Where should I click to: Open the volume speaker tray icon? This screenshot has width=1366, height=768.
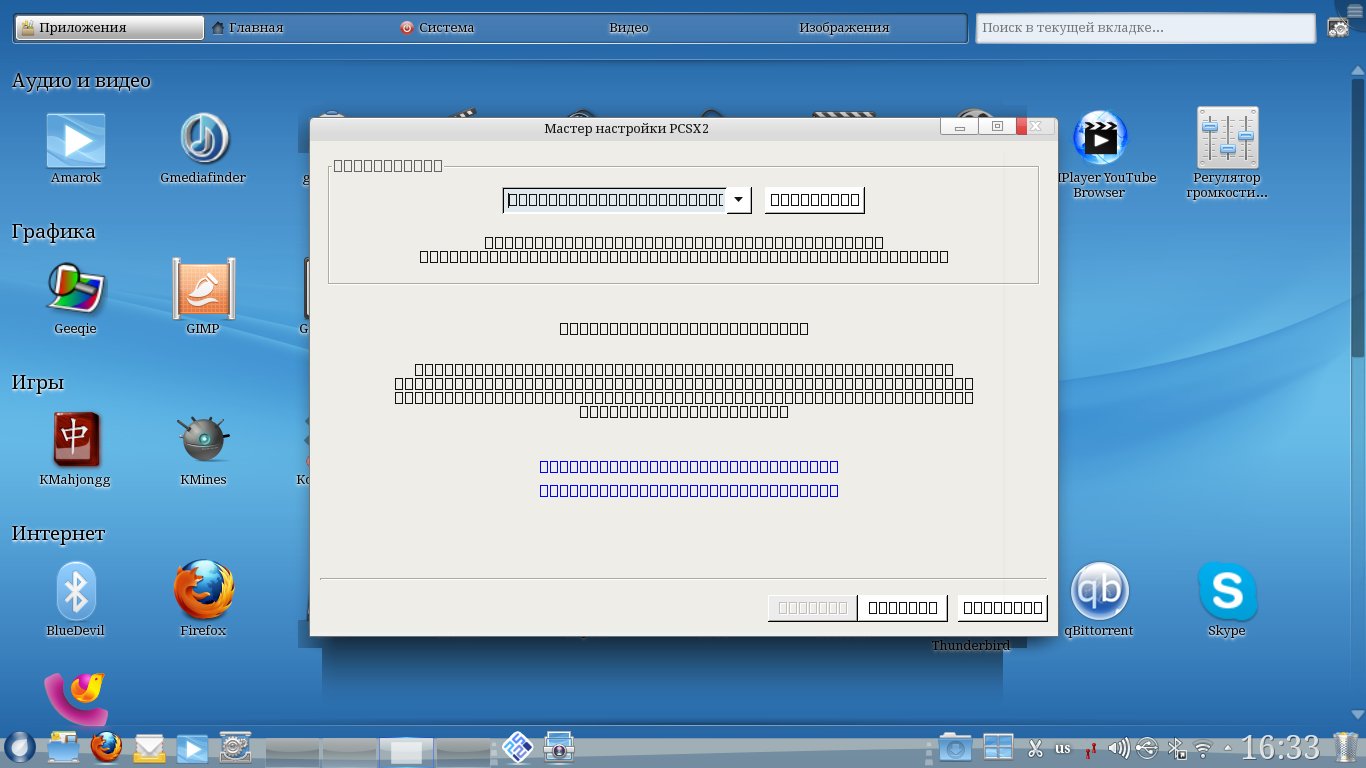click(x=1120, y=748)
